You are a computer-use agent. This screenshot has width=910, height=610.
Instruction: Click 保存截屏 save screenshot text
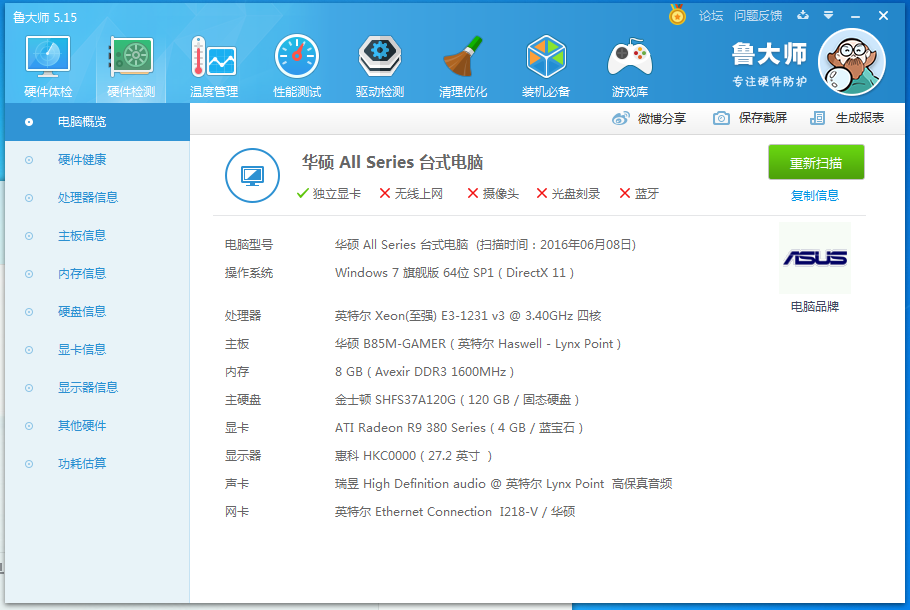click(763, 118)
